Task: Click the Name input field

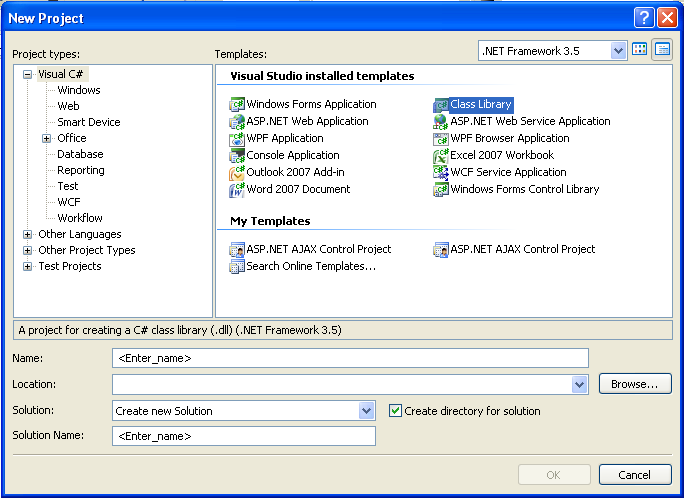Action: click(x=350, y=358)
